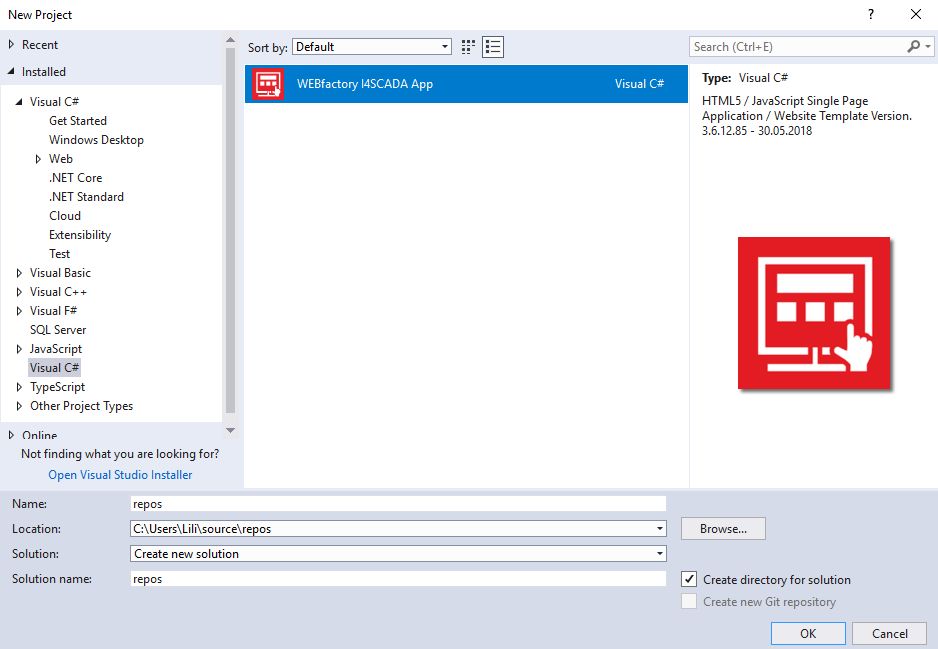Open the Sort by Default dropdown
Screen dimensions: 938x649
[x=371, y=47]
